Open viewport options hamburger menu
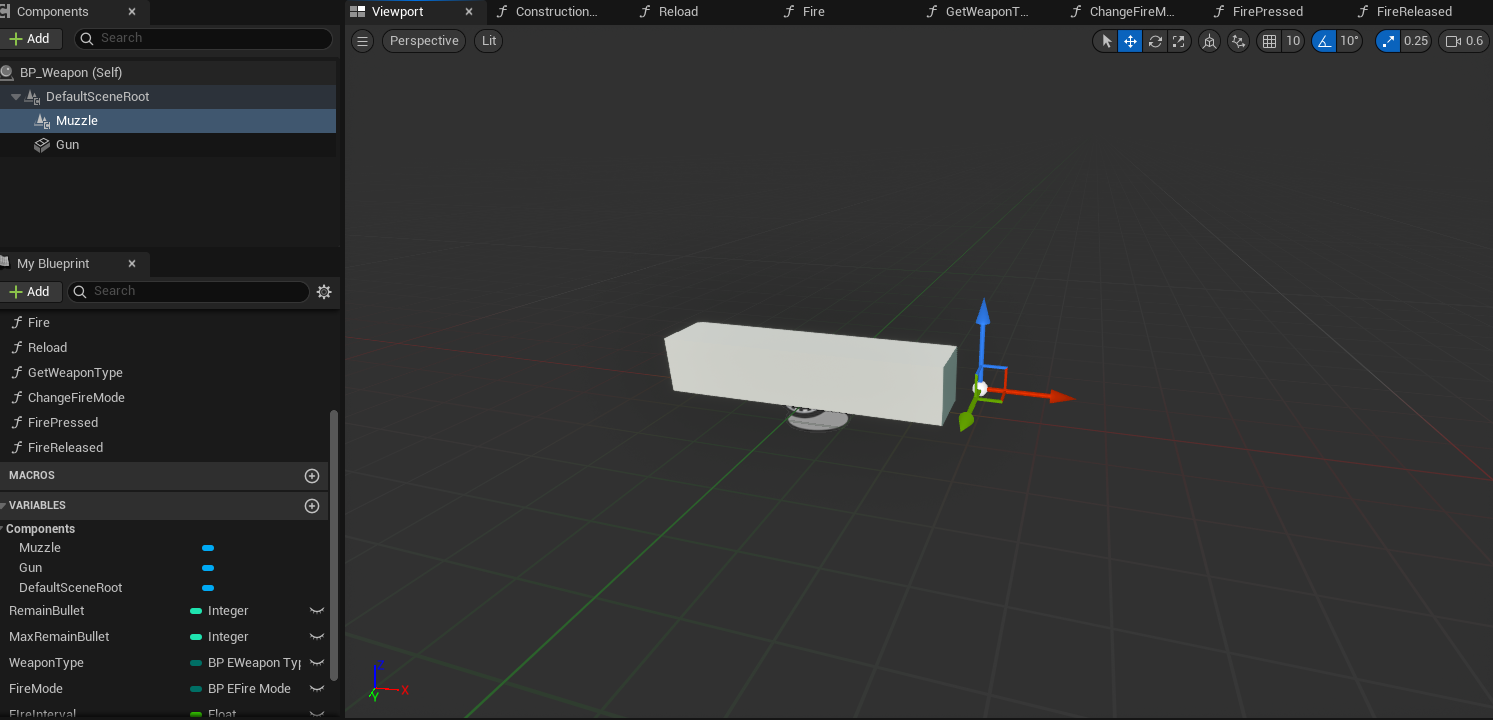This screenshot has width=1493, height=720. pos(363,41)
